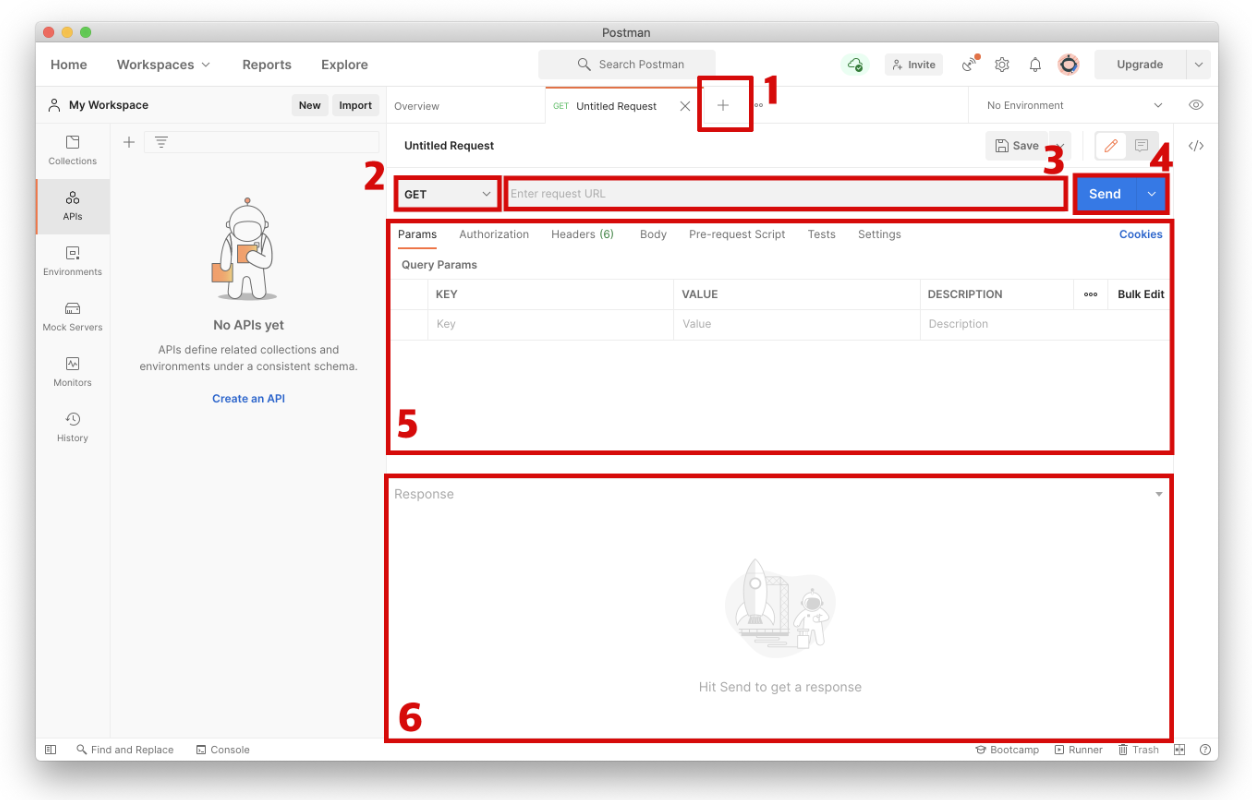Collapse the Response panel arrow
The height and width of the screenshot is (800, 1252).
tap(1159, 494)
